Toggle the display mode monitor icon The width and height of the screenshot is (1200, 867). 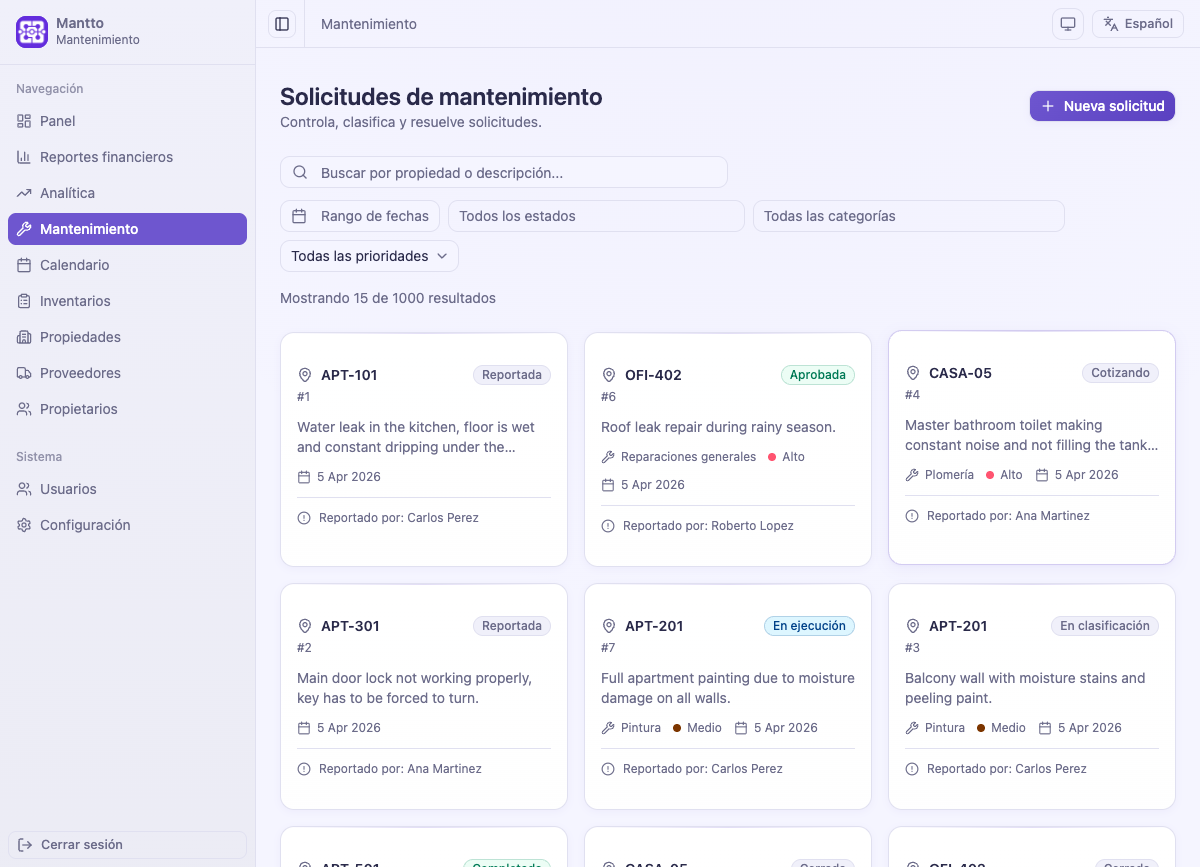(x=1067, y=23)
